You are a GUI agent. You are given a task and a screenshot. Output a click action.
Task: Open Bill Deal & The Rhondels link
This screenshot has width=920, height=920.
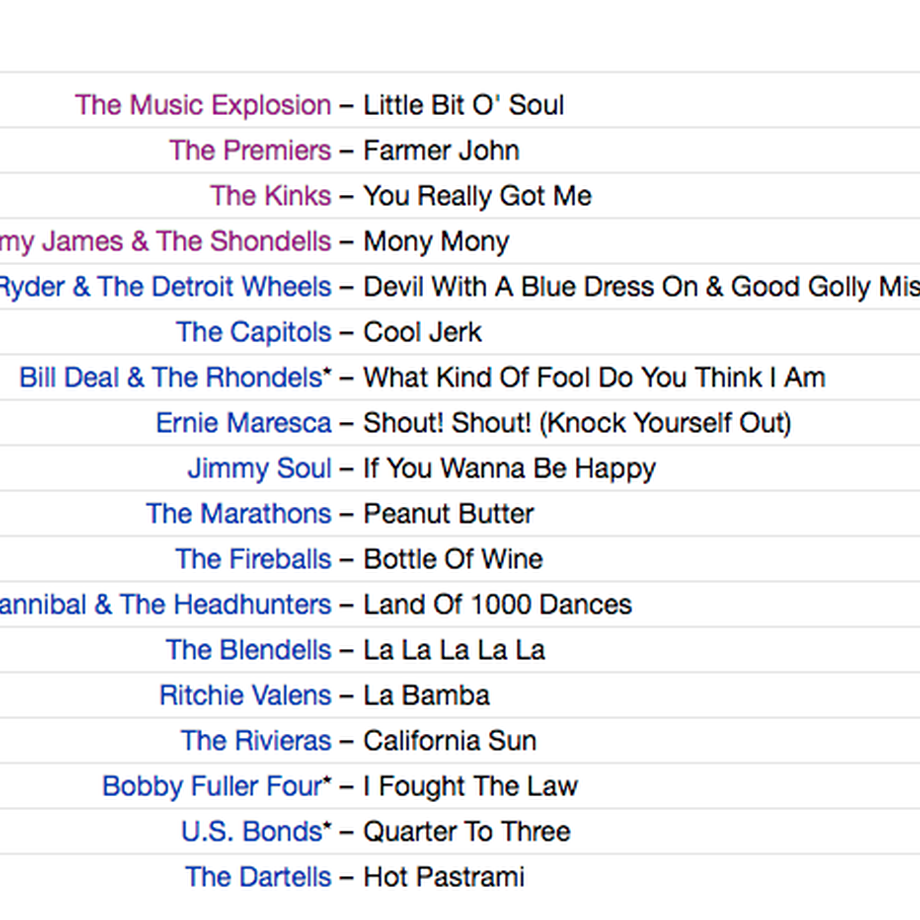point(175,377)
